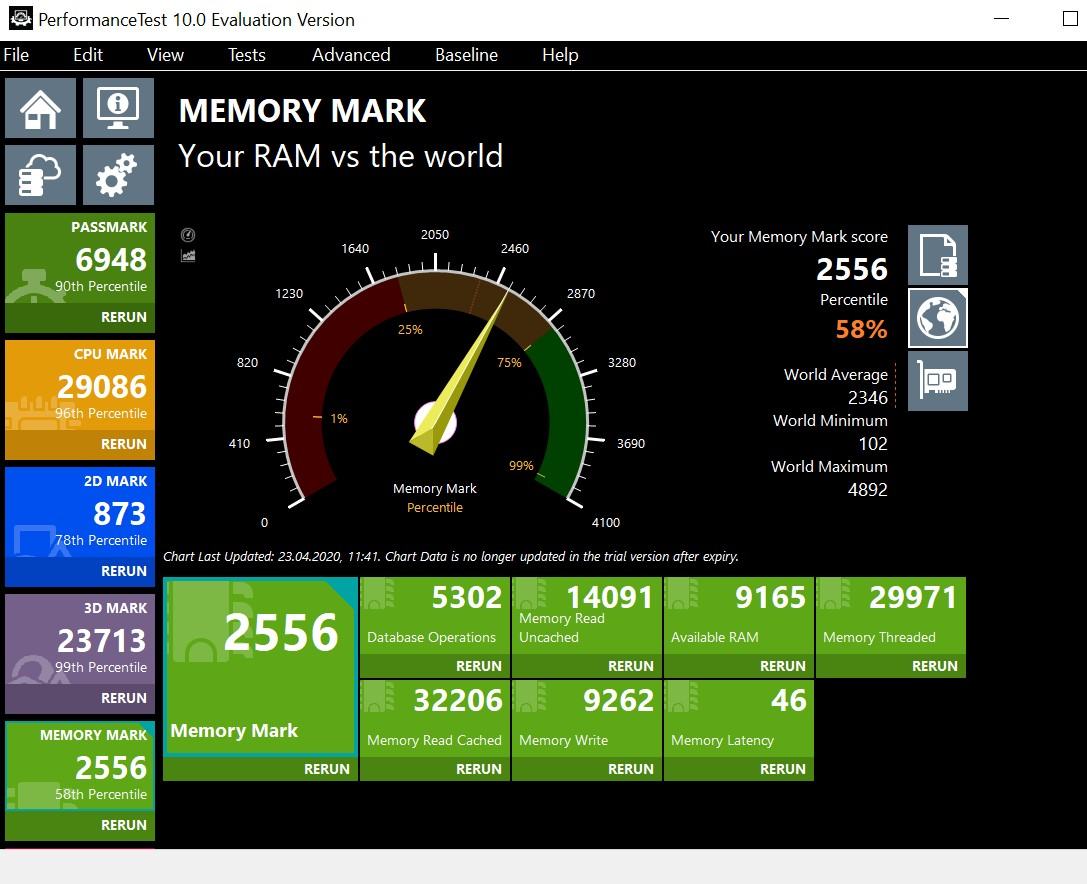The image size is (1087, 884).
Task: Open the File menu
Action: [x=17, y=55]
